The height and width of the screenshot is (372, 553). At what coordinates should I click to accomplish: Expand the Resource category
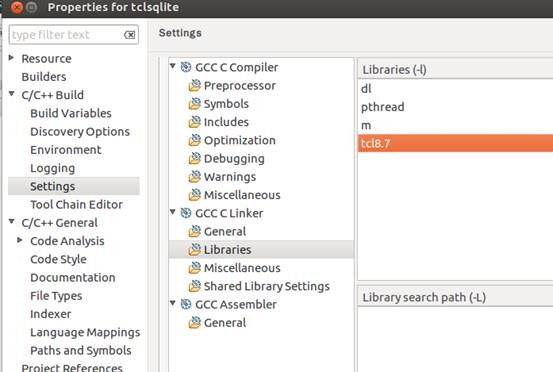coord(11,57)
